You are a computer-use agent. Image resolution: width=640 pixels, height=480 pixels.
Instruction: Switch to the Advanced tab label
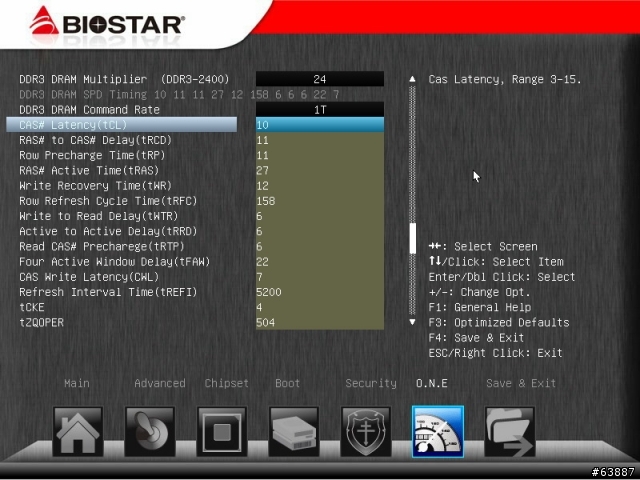160,383
